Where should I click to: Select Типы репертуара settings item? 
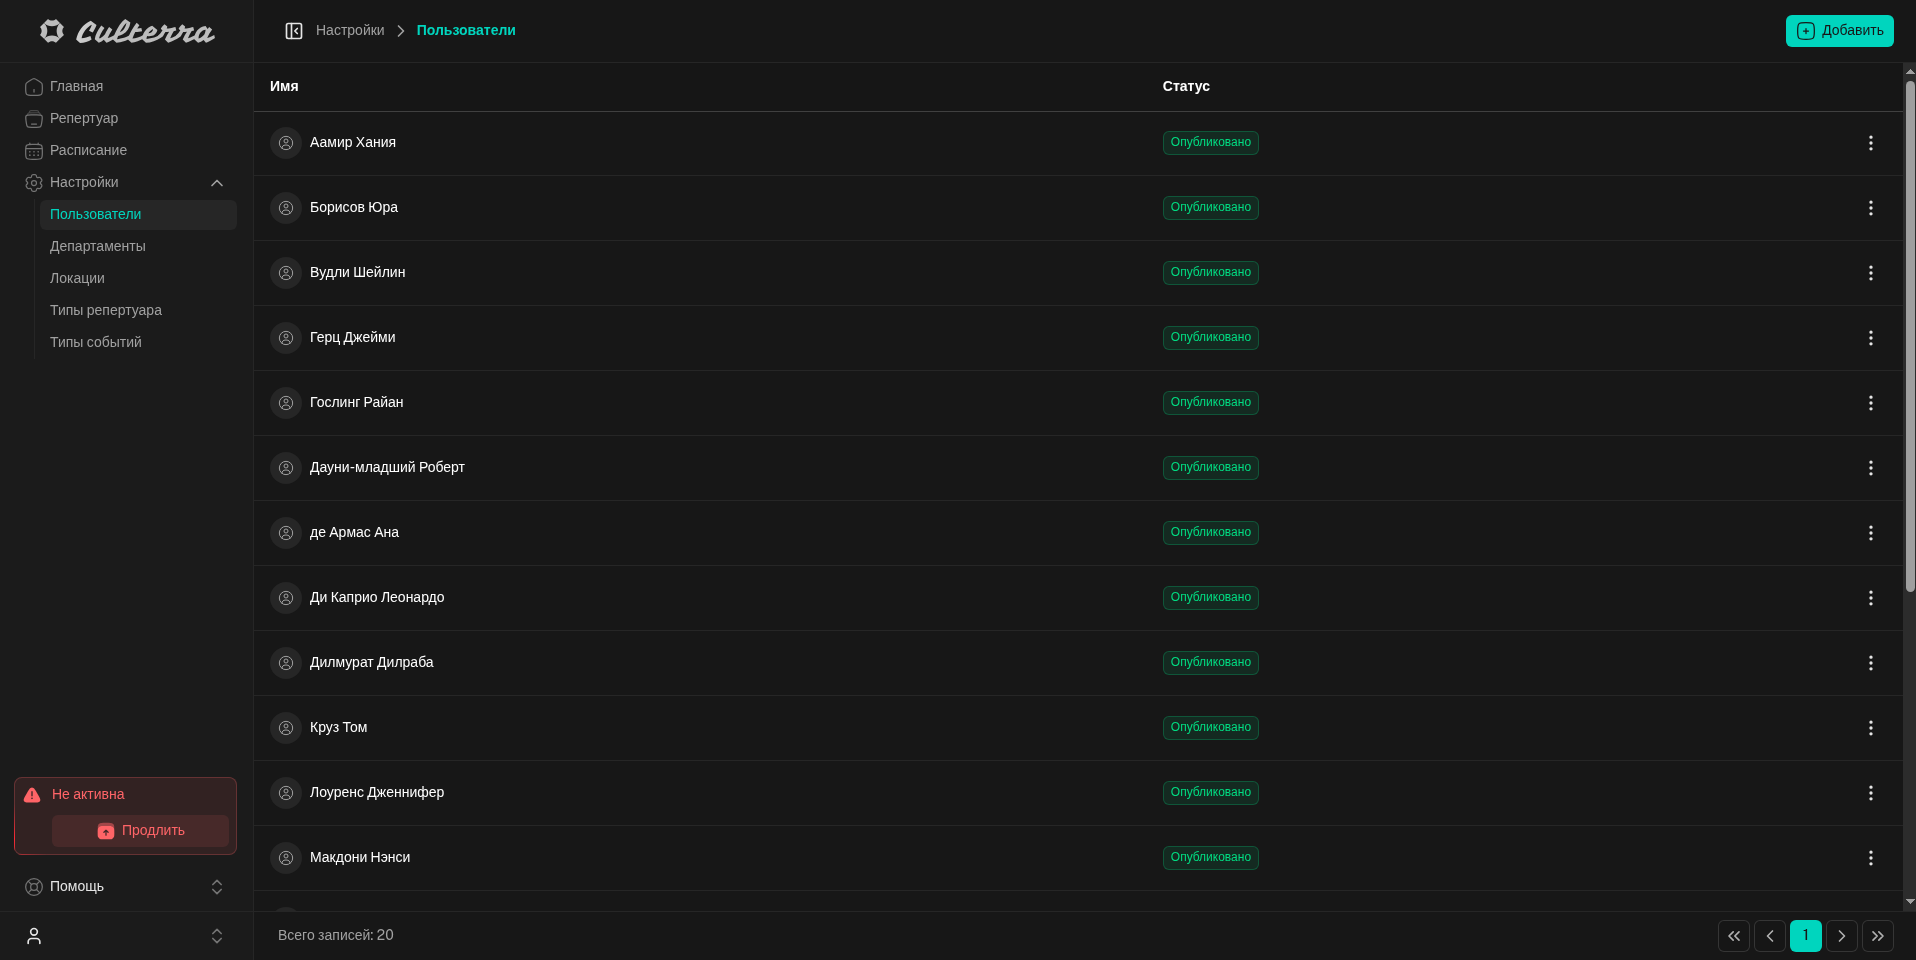[x=106, y=310]
